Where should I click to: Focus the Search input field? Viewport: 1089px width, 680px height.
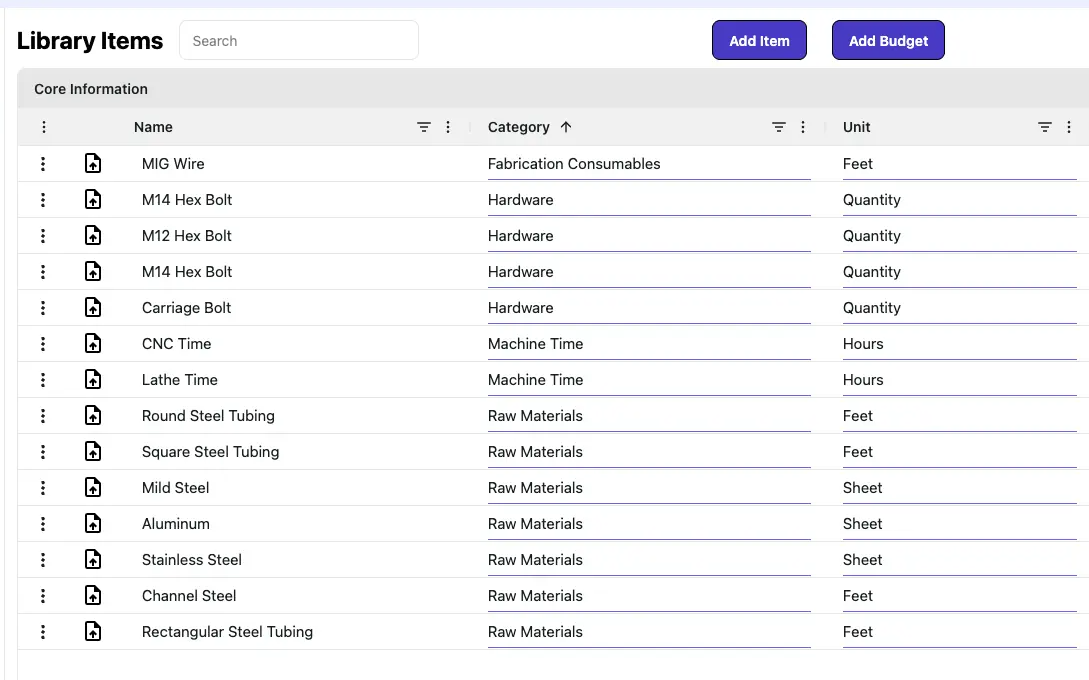(299, 41)
